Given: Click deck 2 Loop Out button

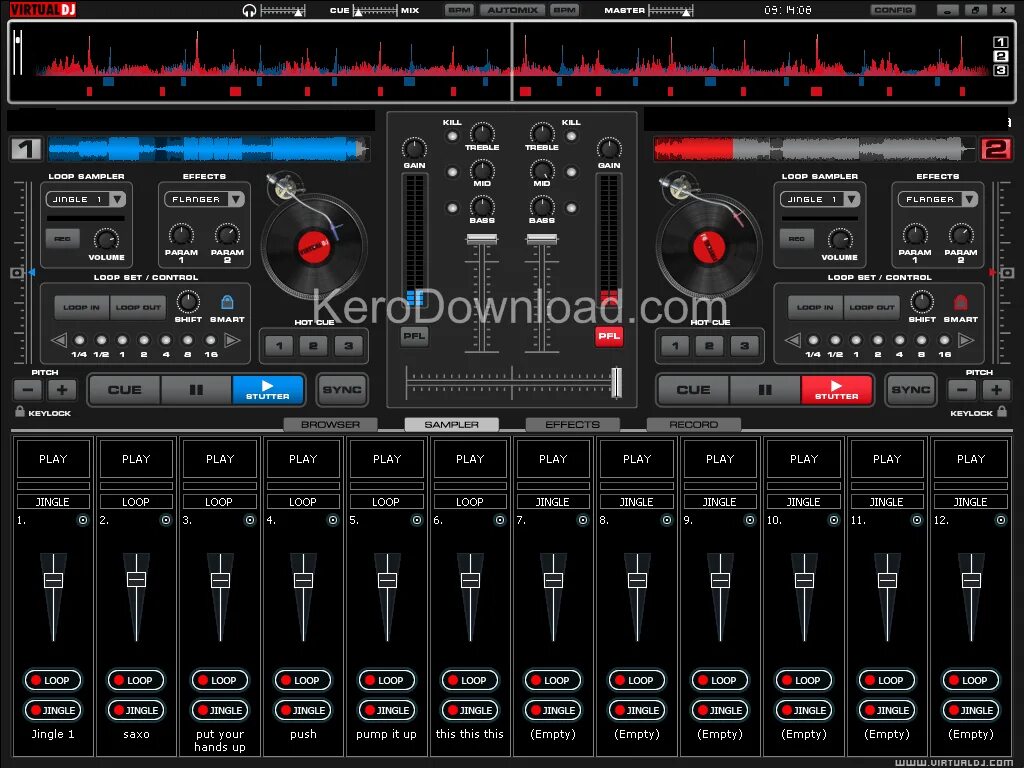Looking at the screenshot, I should point(871,307).
